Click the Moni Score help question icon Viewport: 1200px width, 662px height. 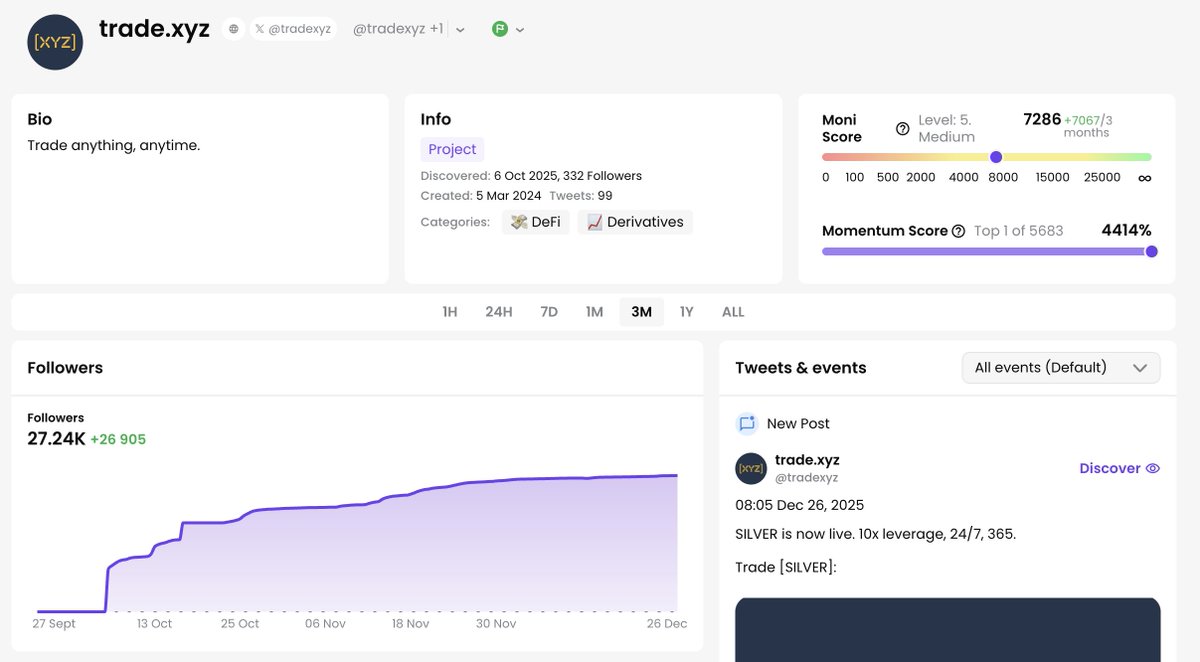(x=902, y=128)
